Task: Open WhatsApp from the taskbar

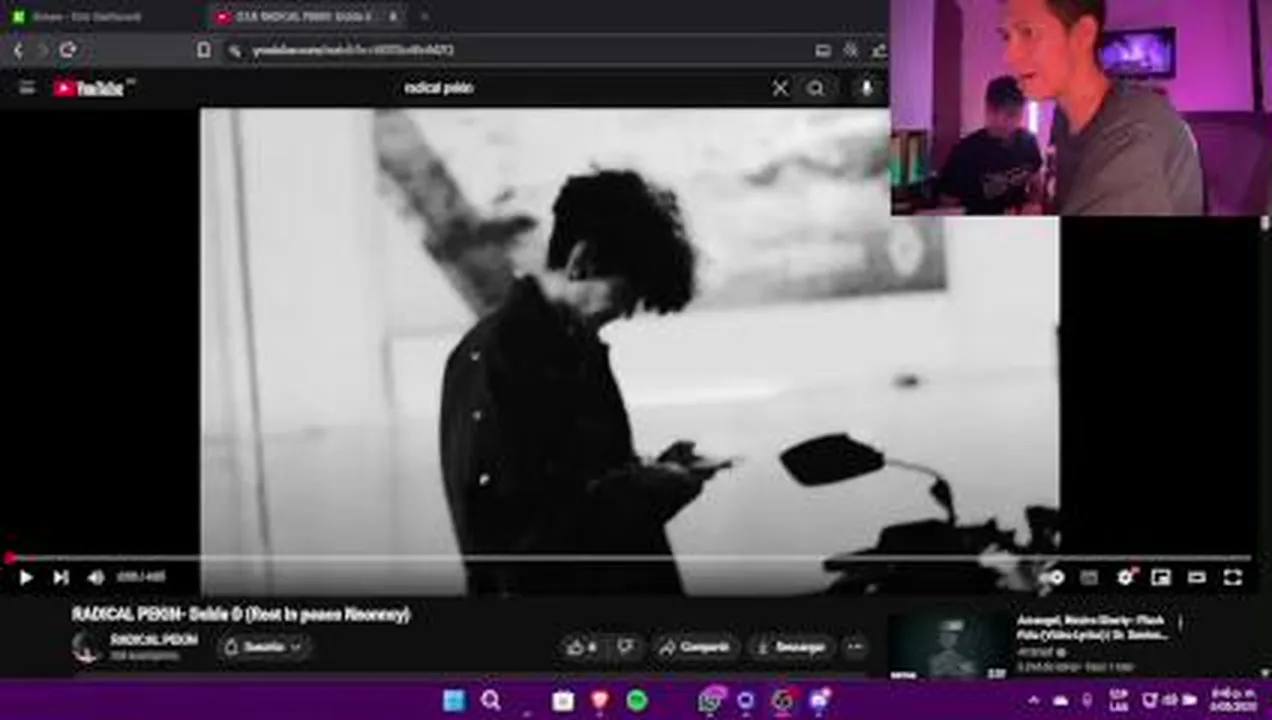Action: [x=710, y=700]
